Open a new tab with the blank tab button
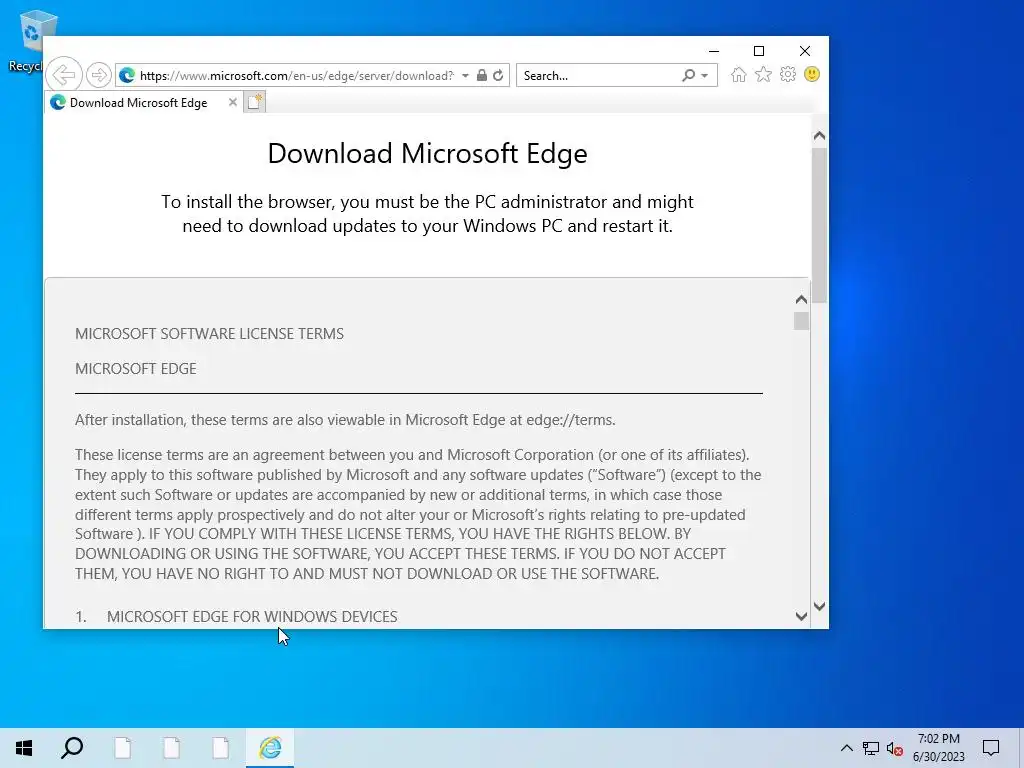 (x=255, y=102)
